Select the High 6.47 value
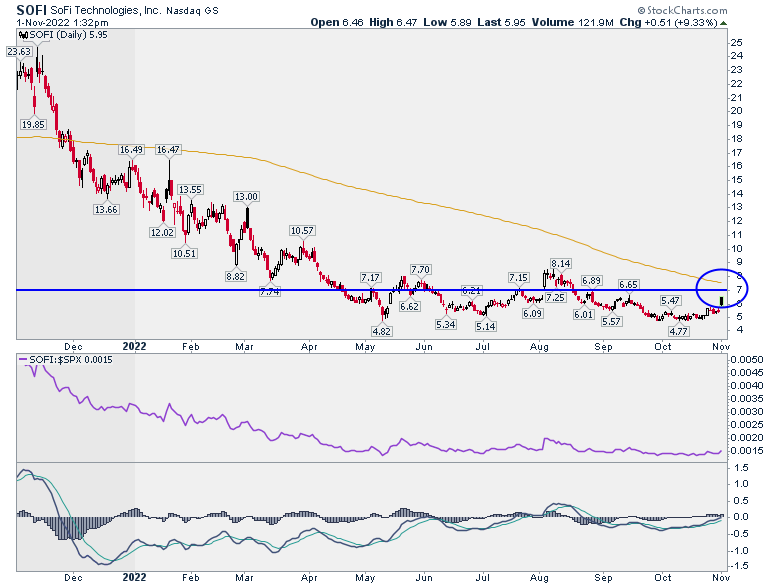 pos(393,22)
